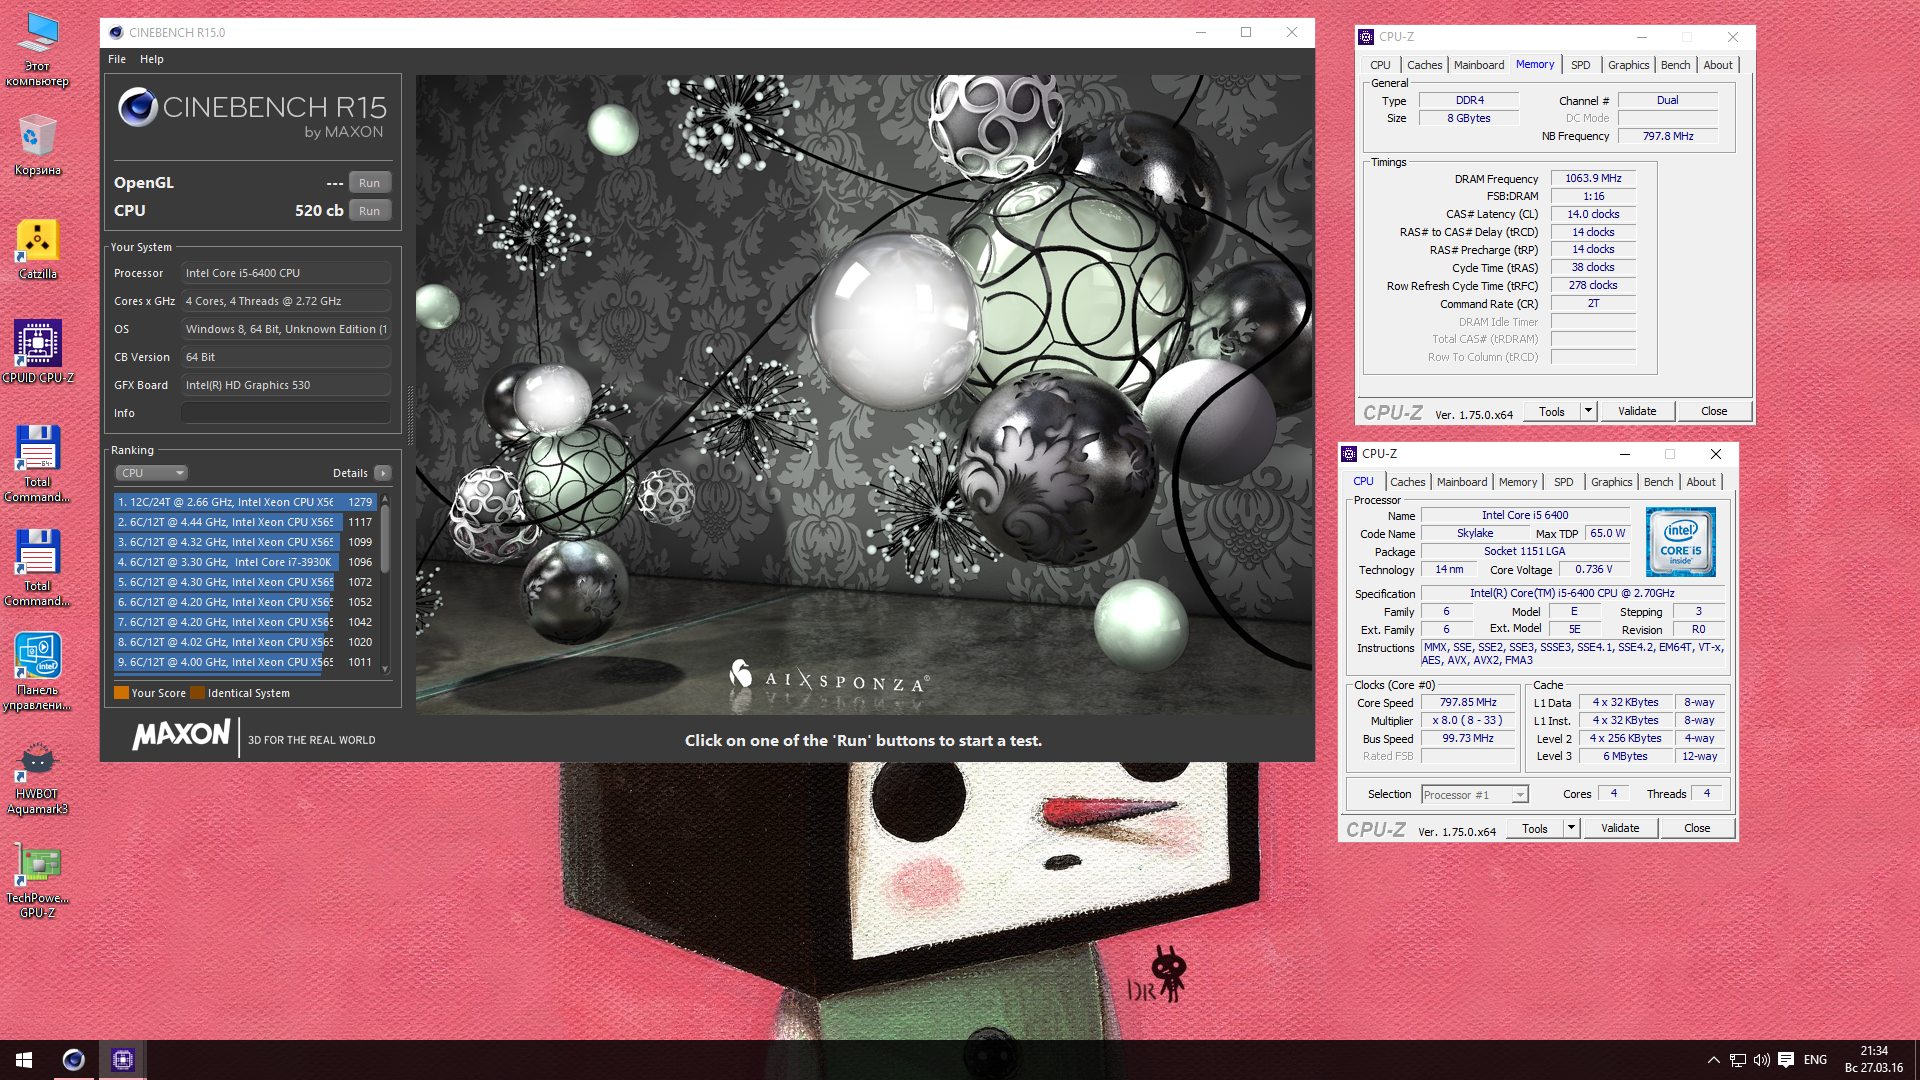Open Graphics tab in bottom CPU-Z

click(1611, 482)
